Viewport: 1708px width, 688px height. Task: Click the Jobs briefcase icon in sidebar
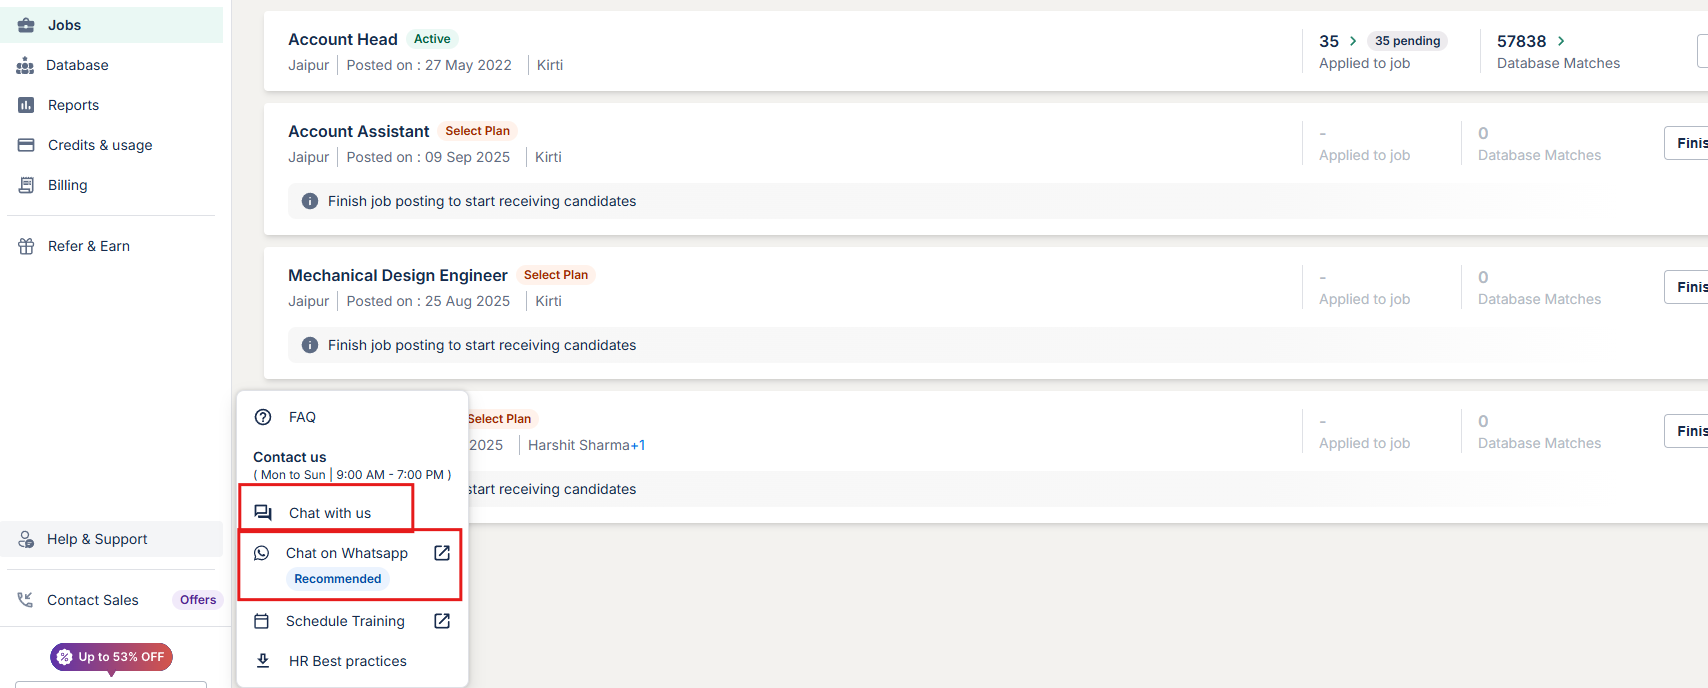click(x=26, y=25)
